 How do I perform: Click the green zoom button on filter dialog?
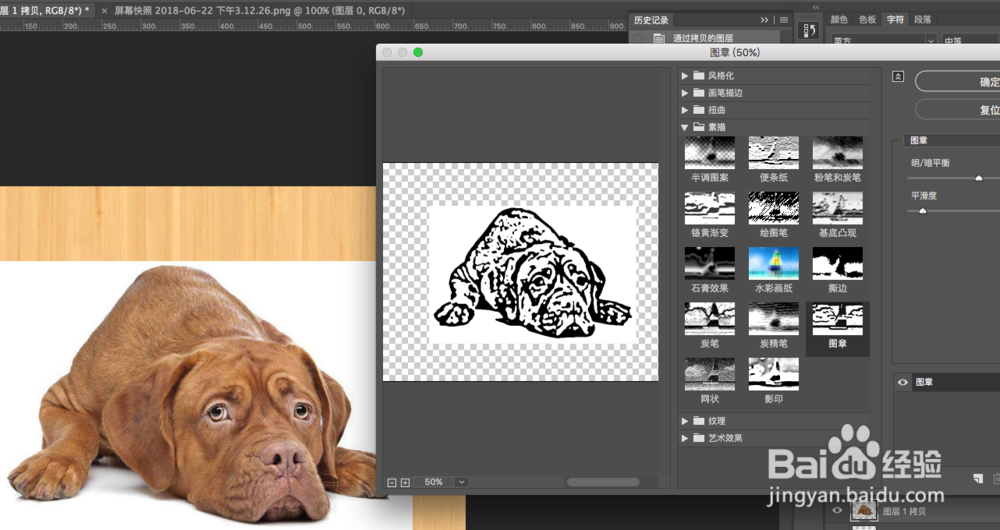418,52
